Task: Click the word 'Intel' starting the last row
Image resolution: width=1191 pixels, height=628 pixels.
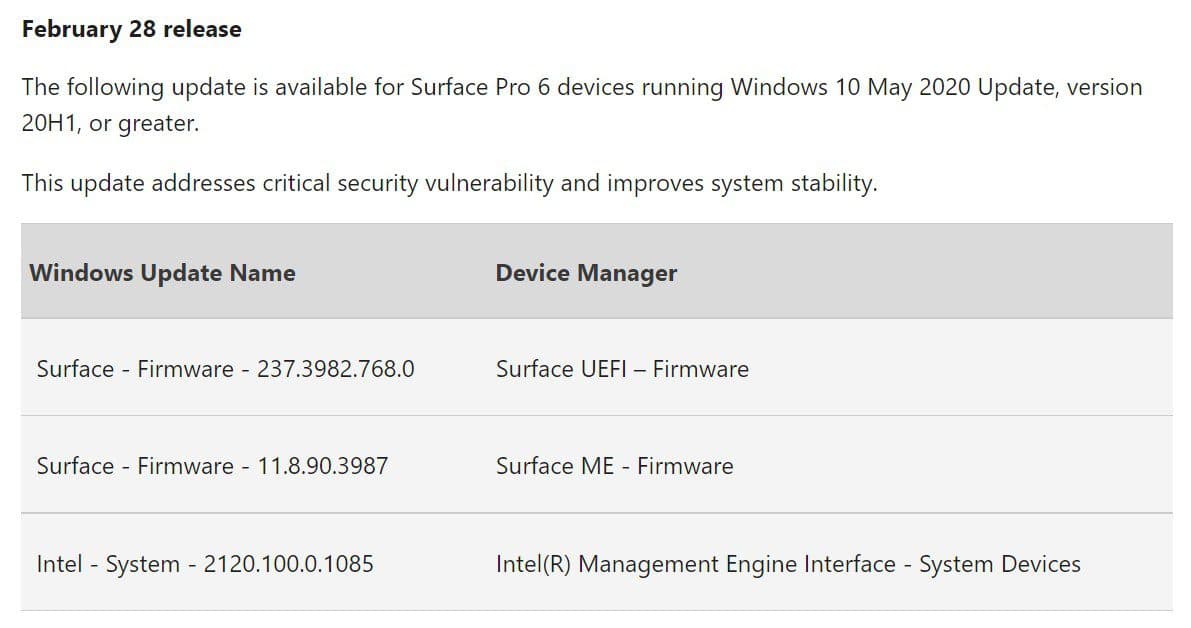Action: point(59,563)
